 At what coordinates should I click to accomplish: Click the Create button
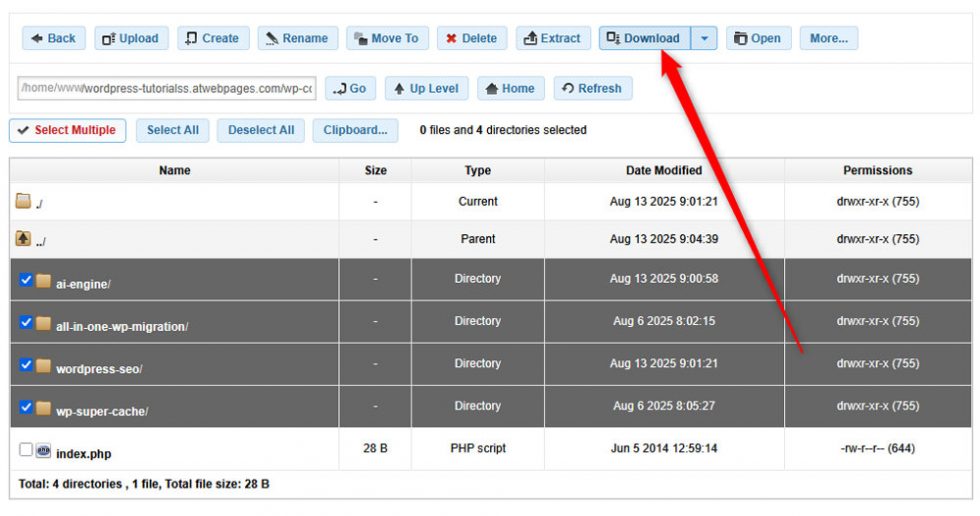tap(213, 38)
